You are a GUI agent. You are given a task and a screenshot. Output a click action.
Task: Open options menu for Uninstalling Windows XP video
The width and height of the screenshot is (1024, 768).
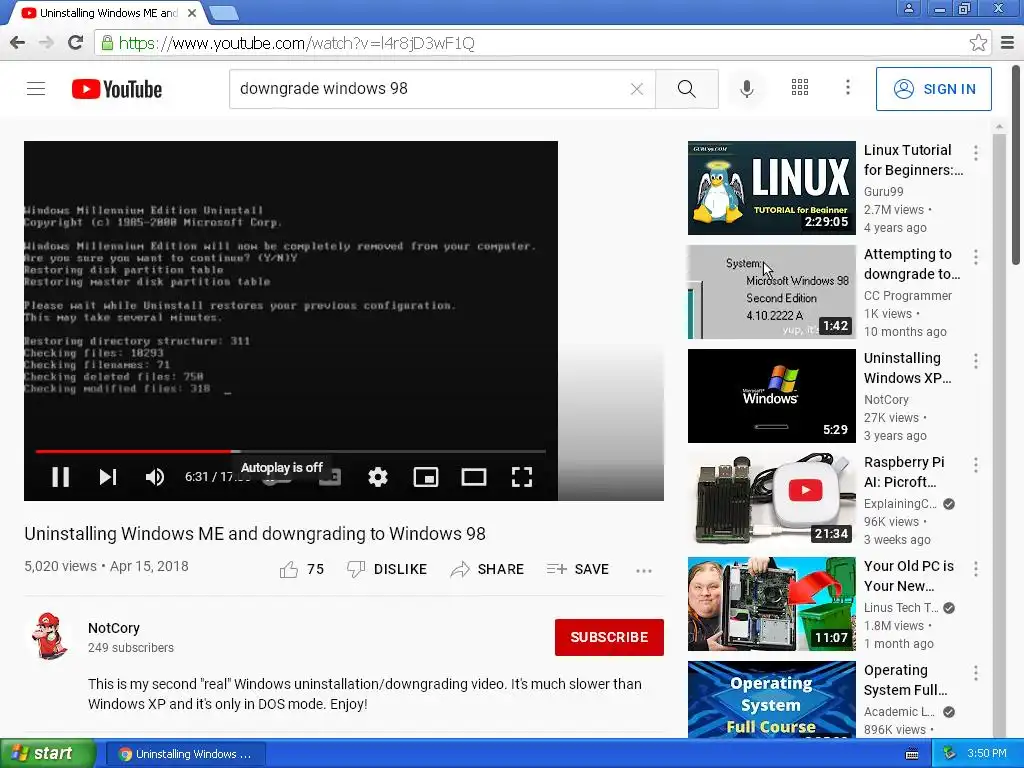tap(976, 360)
